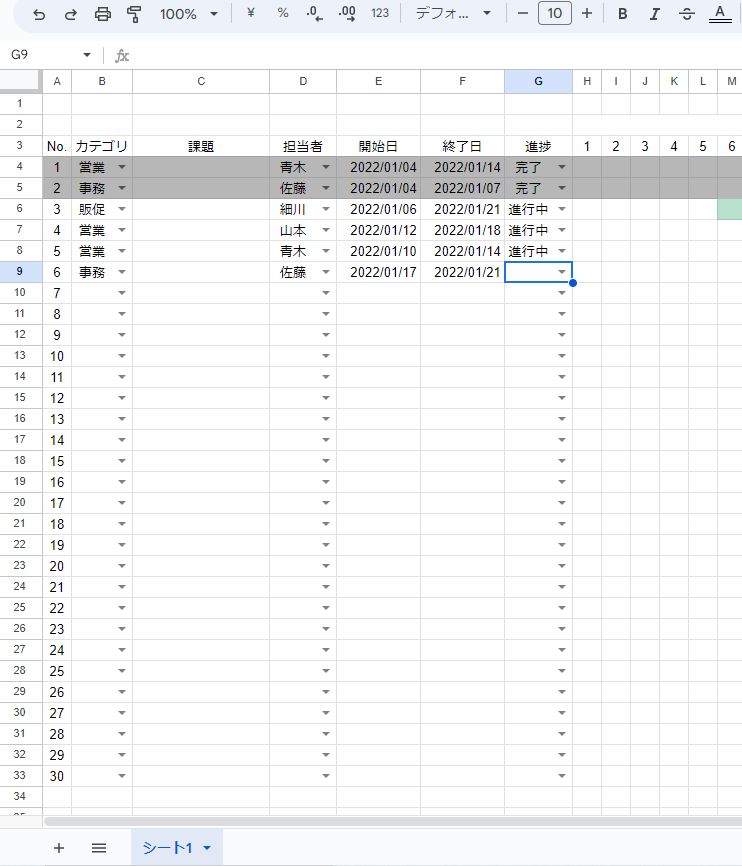Toggle strikethrough formatting
Viewport: 742px width, 866px height.
pyautogui.click(x=686, y=14)
